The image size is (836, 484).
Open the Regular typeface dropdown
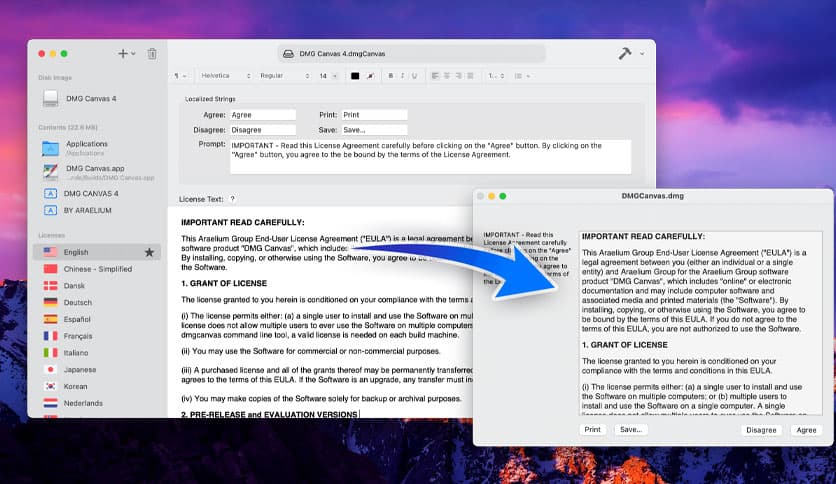(x=284, y=76)
